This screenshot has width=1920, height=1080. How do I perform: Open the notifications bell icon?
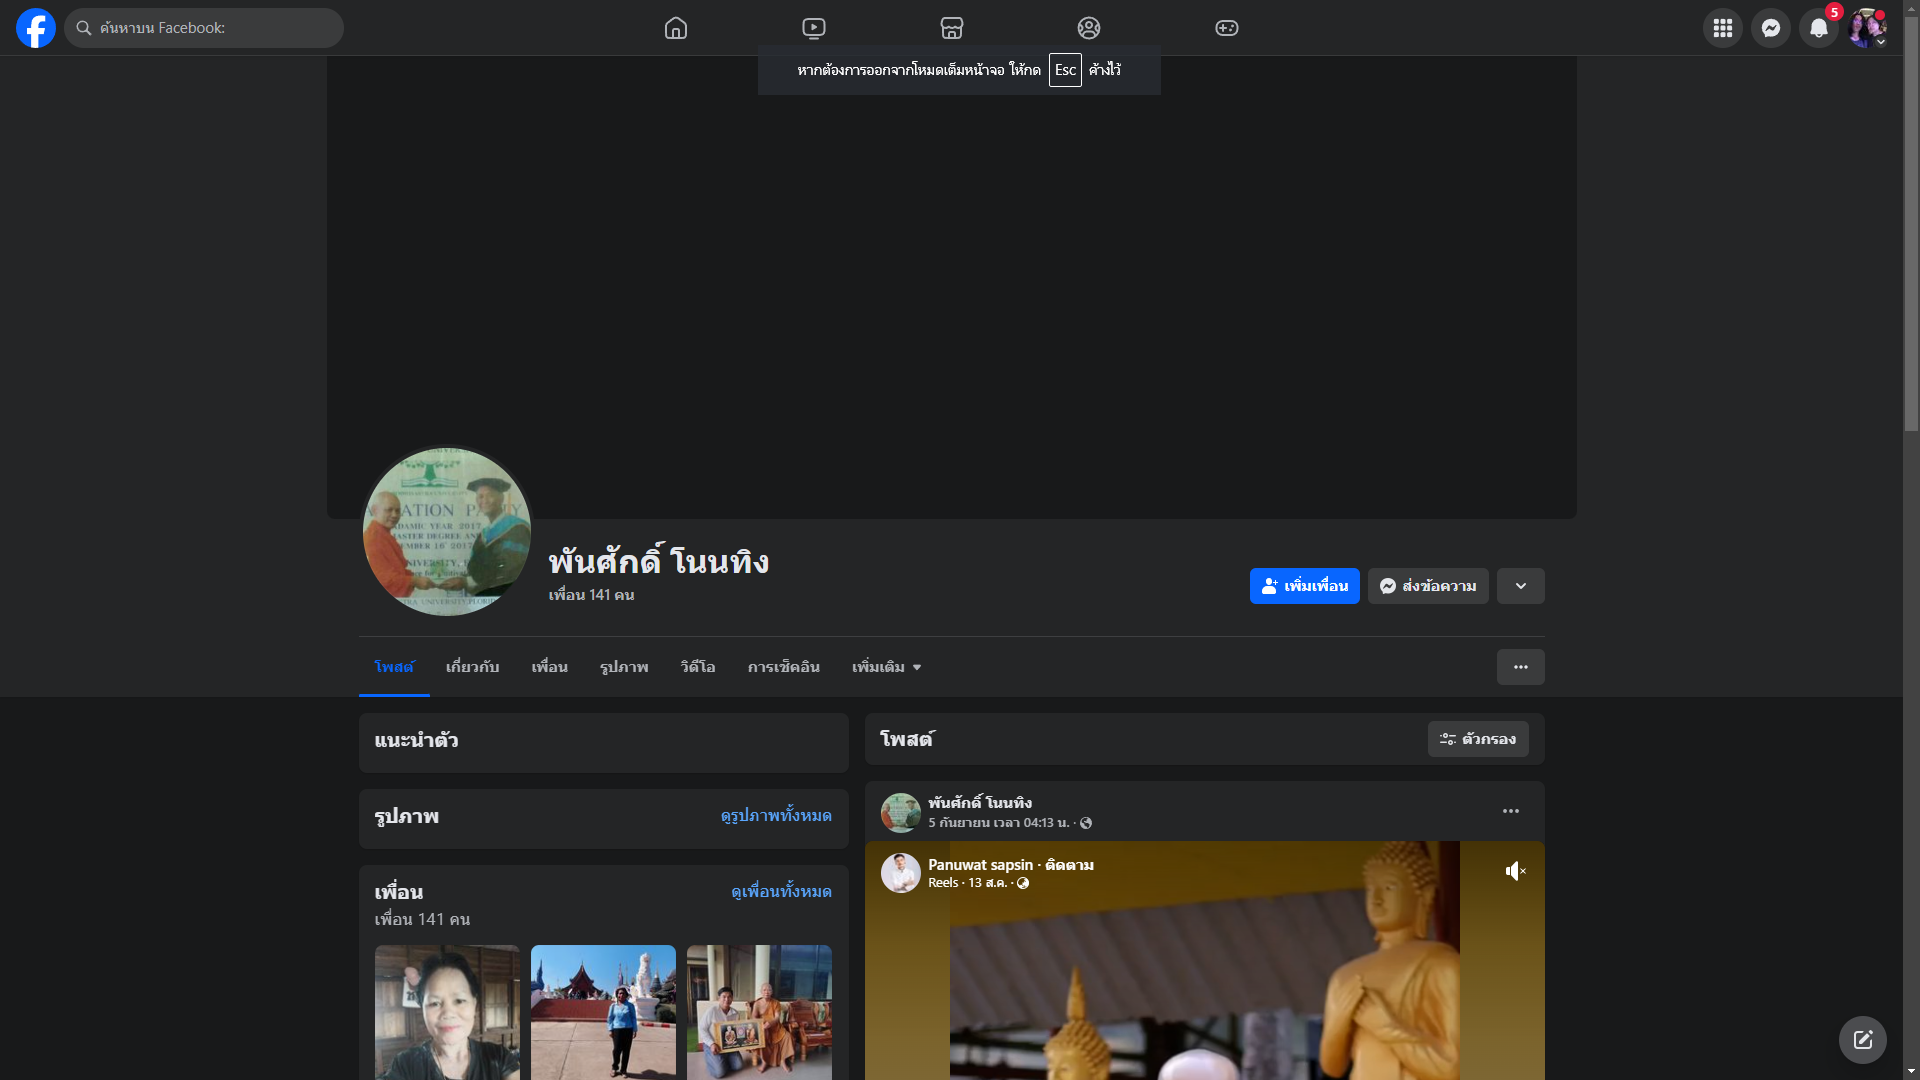point(1819,28)
